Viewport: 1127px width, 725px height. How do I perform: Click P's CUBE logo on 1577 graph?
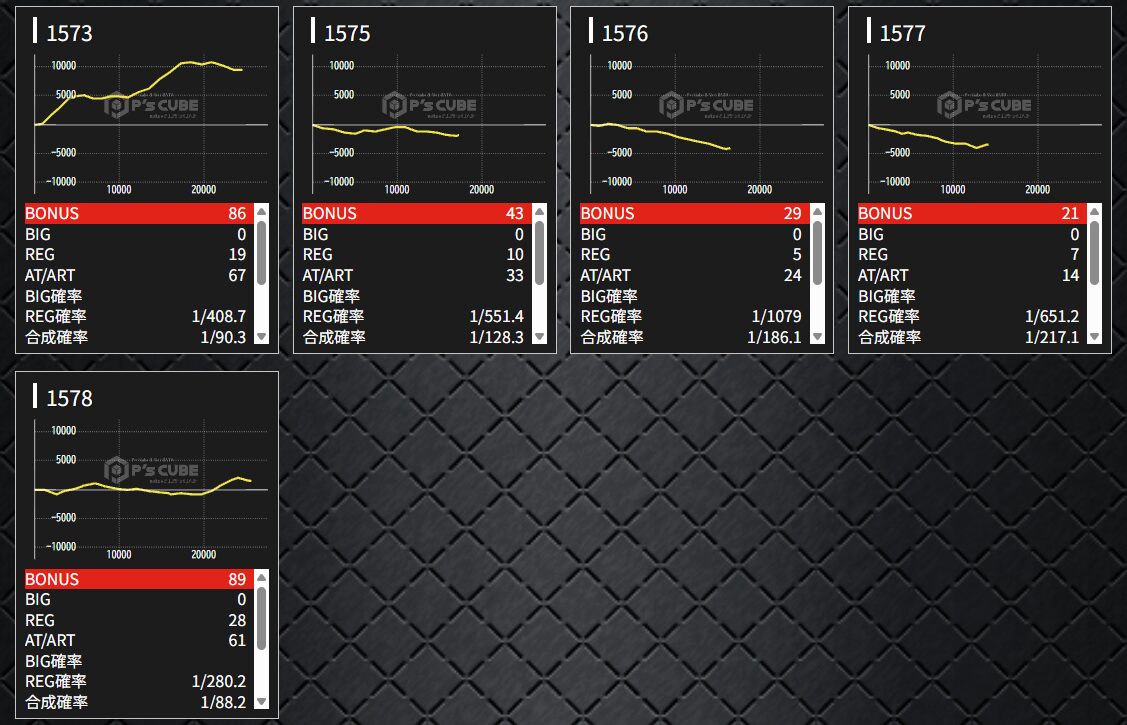(x=985, y=105)
